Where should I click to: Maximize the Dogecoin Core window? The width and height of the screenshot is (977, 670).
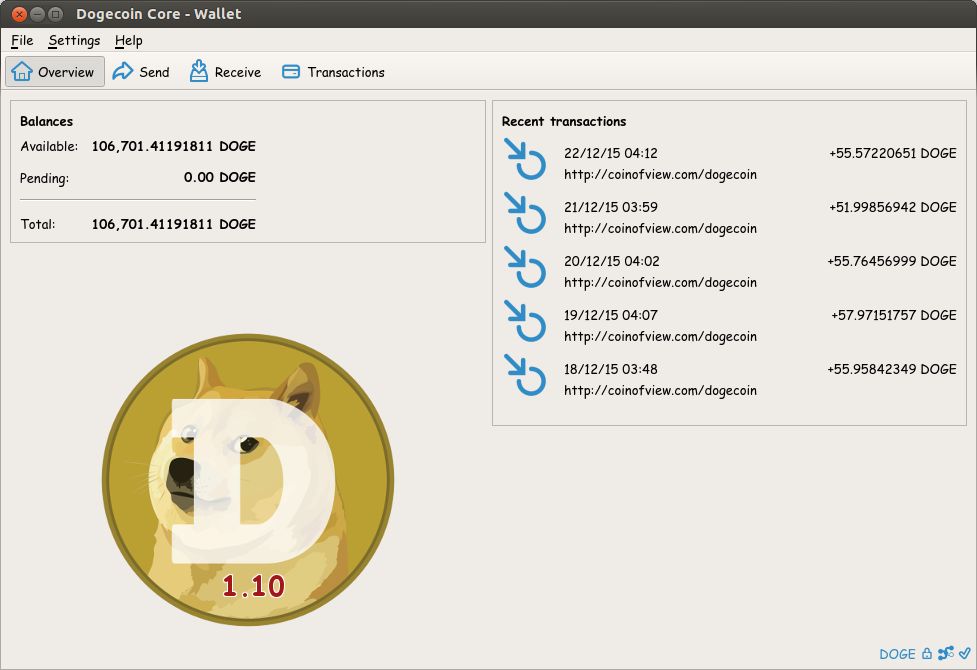point(55,14)
